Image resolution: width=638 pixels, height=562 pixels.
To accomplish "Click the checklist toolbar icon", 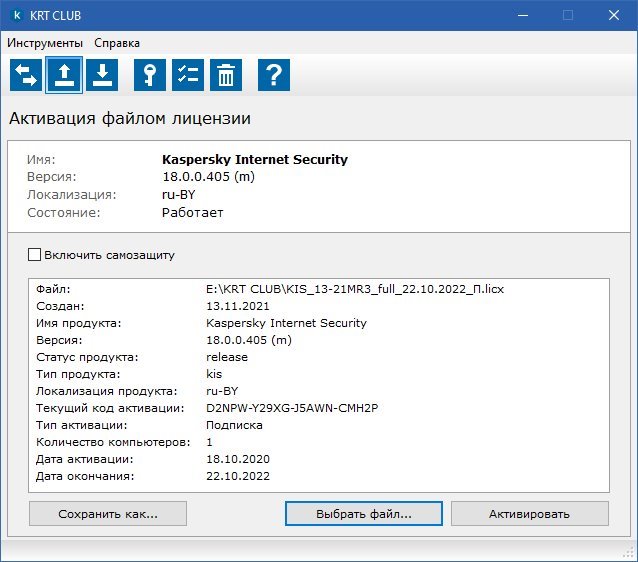I will [x=188, y=75].
